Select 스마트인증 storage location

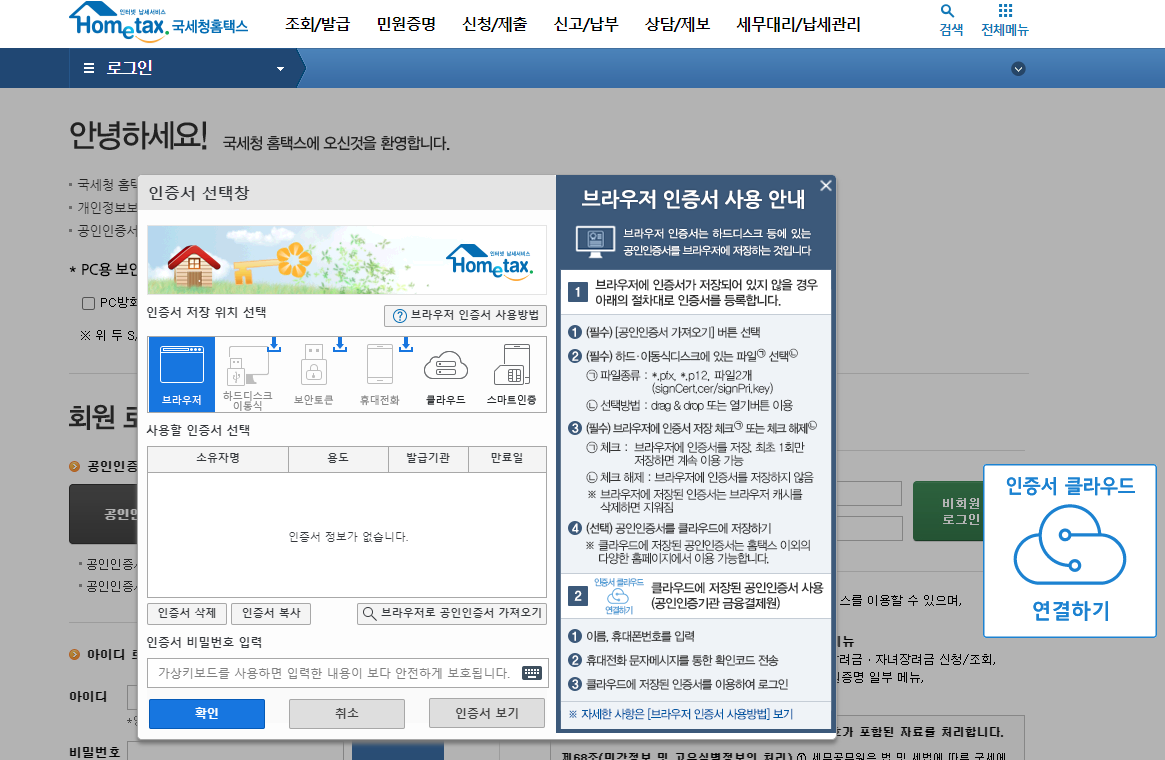pyautogui.click(x=512, y=374)
